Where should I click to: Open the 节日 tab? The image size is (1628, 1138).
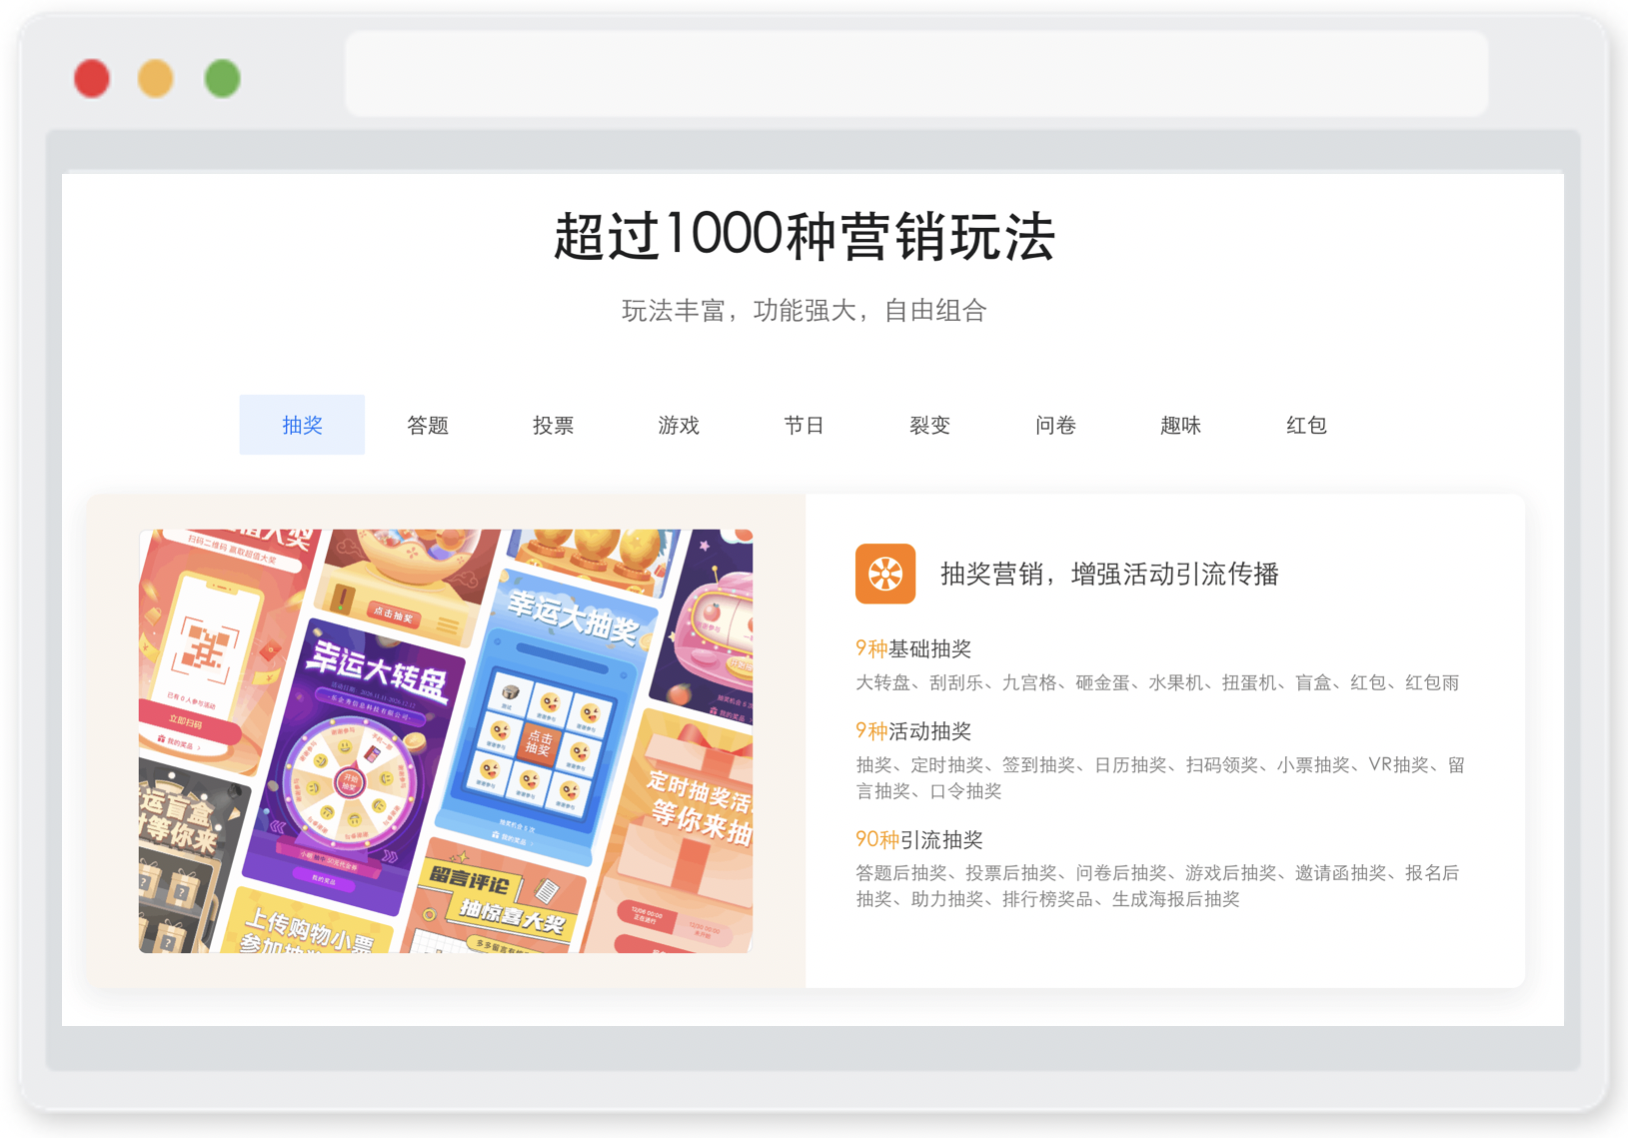[804, 425]
